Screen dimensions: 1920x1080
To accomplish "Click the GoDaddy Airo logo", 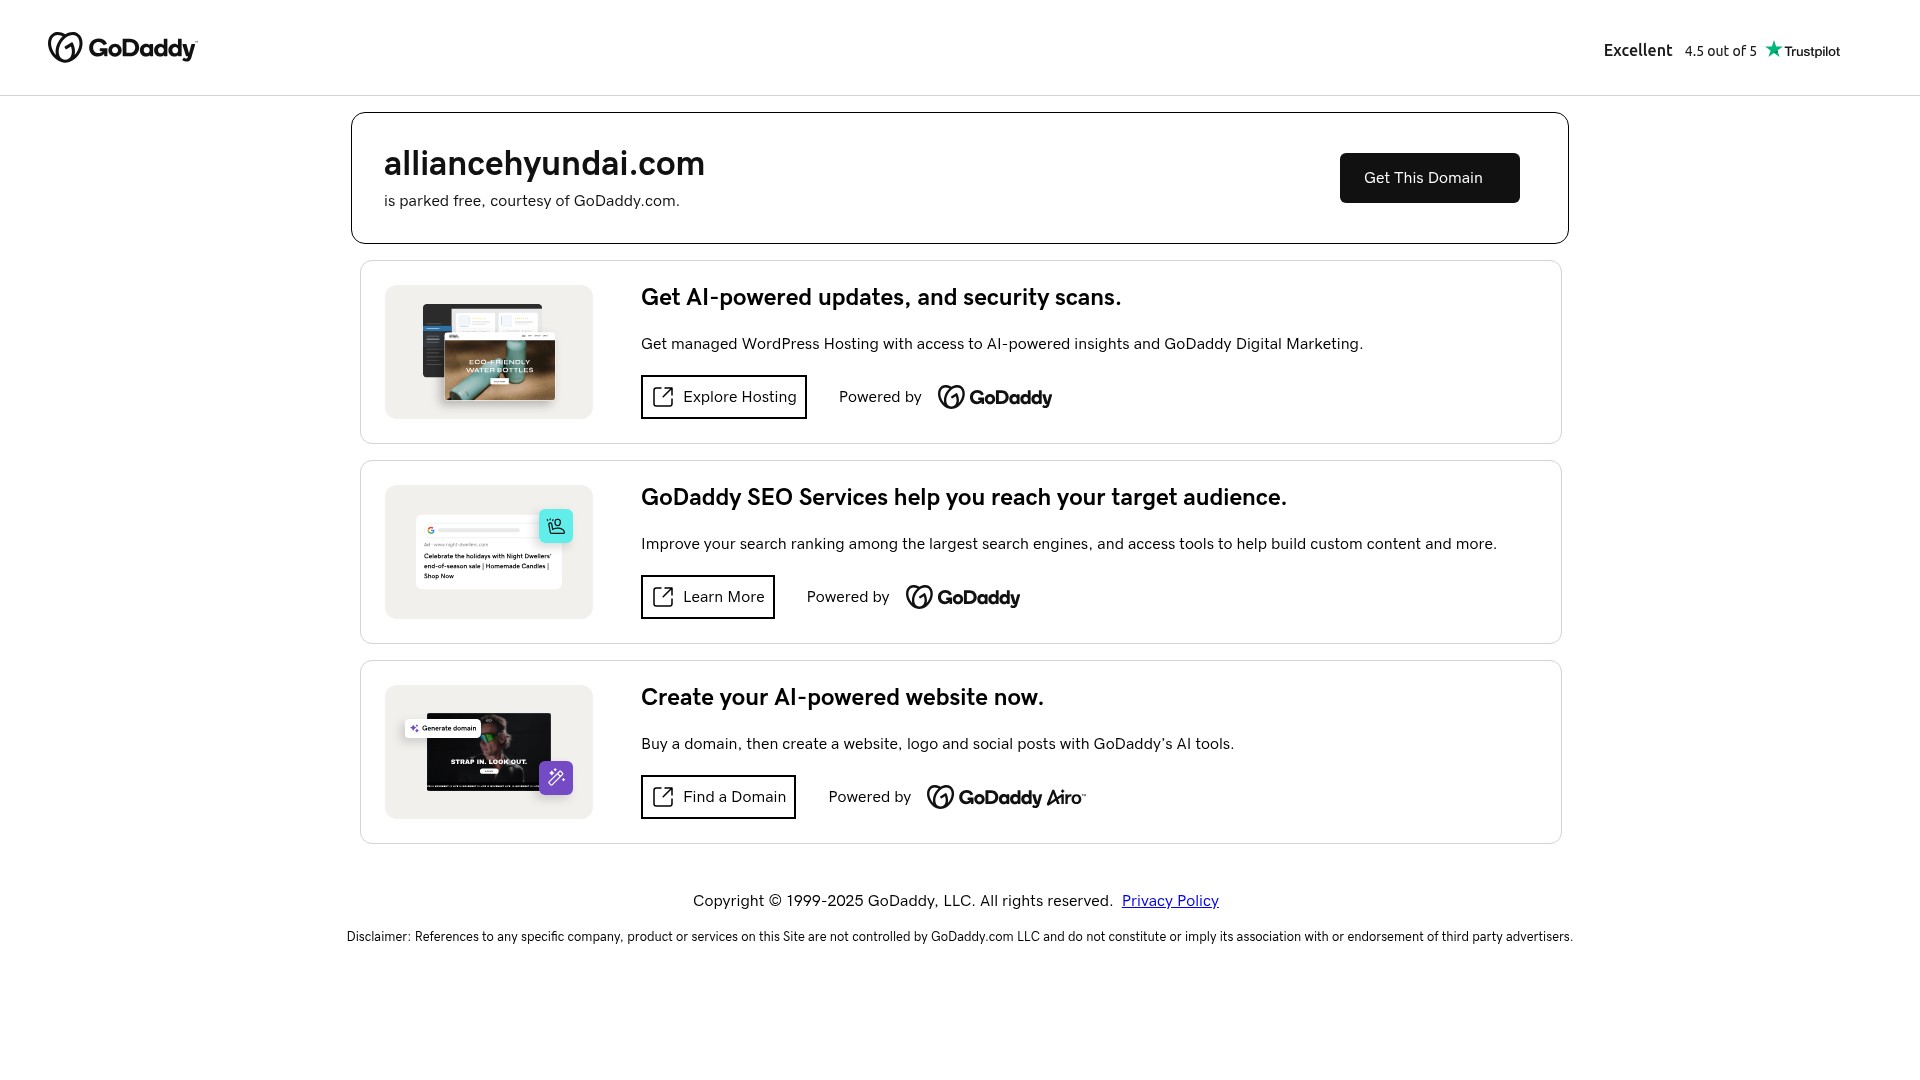I will click(1006, 797).
